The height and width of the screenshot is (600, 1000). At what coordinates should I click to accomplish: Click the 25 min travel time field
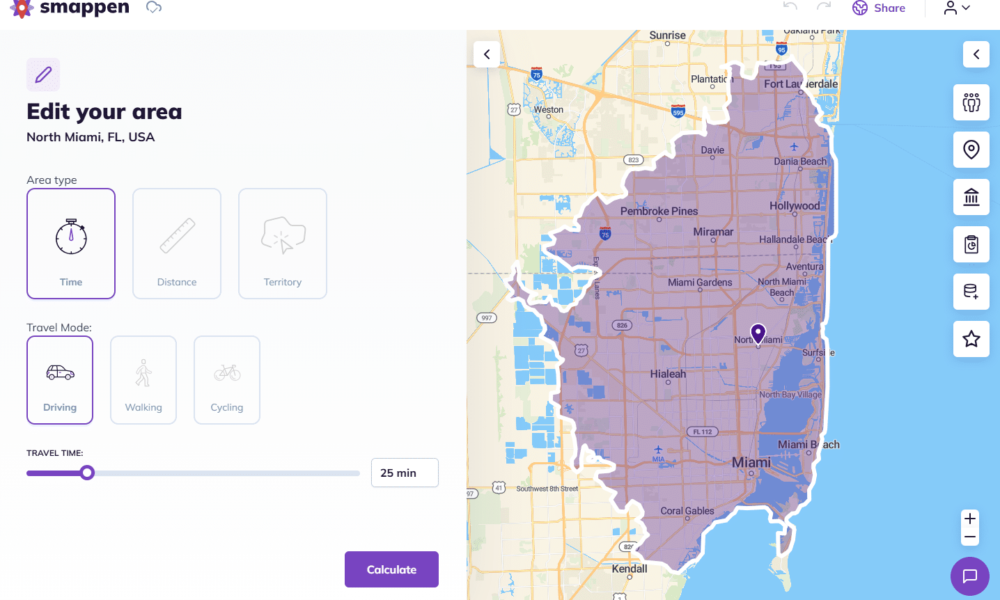click(404, 473)
